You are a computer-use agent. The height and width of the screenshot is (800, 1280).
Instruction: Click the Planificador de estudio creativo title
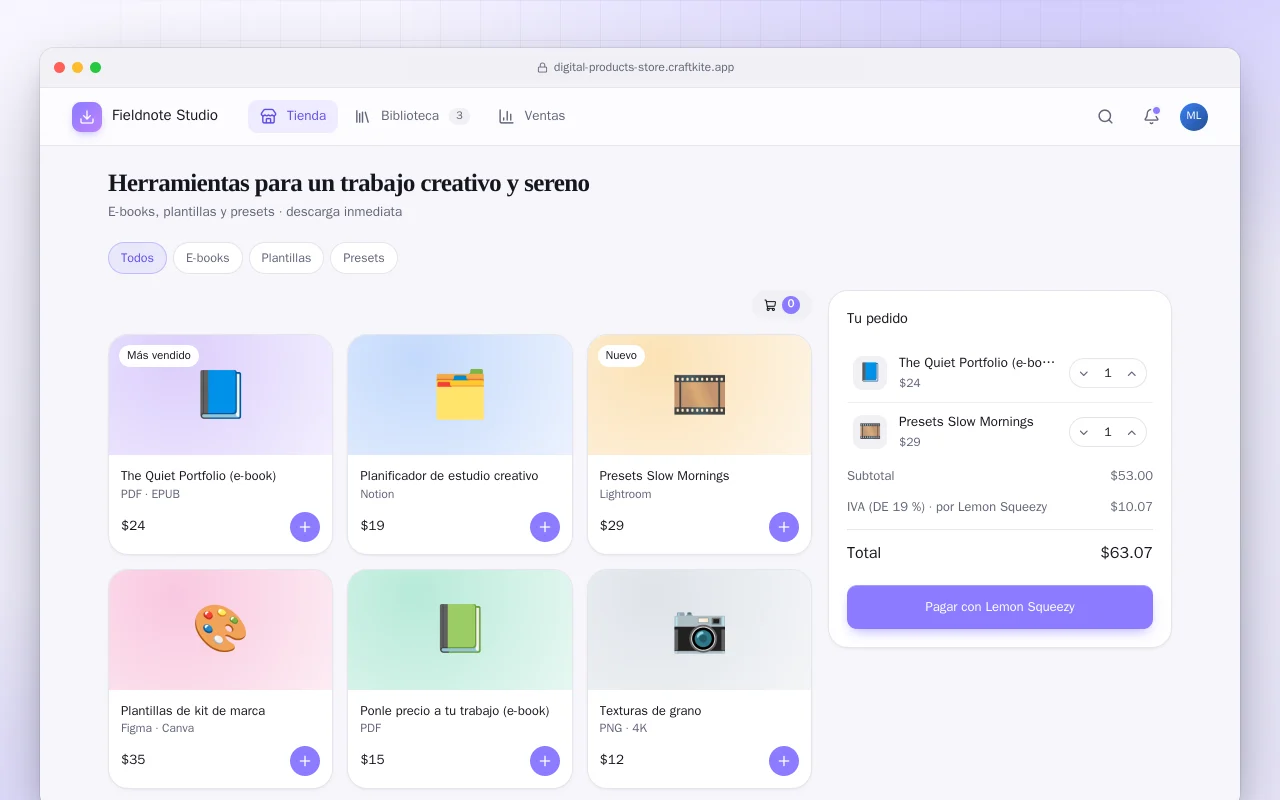pyautogui.click(x=449, y=476)
